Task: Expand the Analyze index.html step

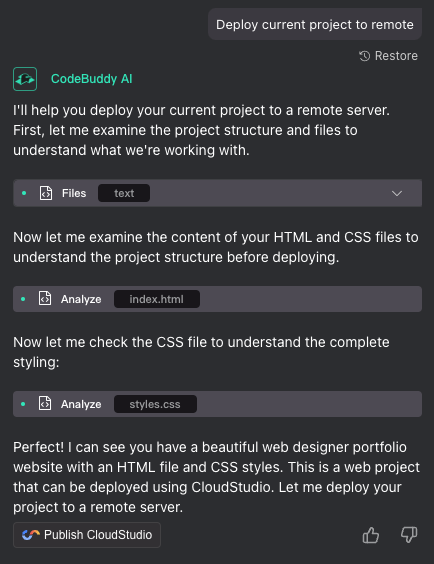Action: click(217, 299)
